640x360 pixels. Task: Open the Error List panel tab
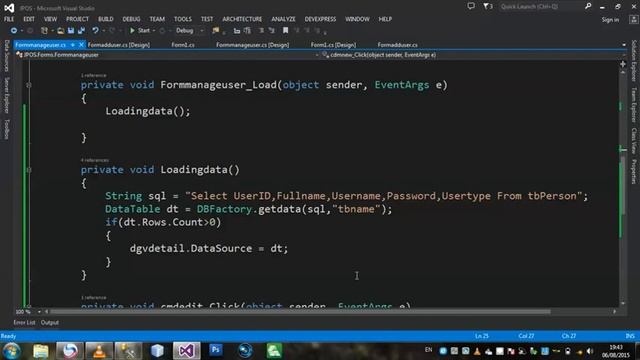pyautogui.click(x=24, y=322)
